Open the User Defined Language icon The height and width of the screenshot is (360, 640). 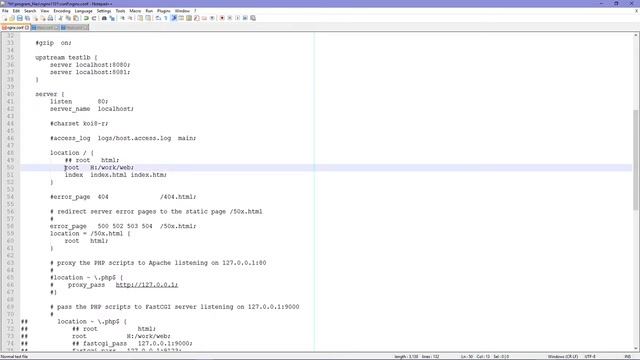point(181,18)
